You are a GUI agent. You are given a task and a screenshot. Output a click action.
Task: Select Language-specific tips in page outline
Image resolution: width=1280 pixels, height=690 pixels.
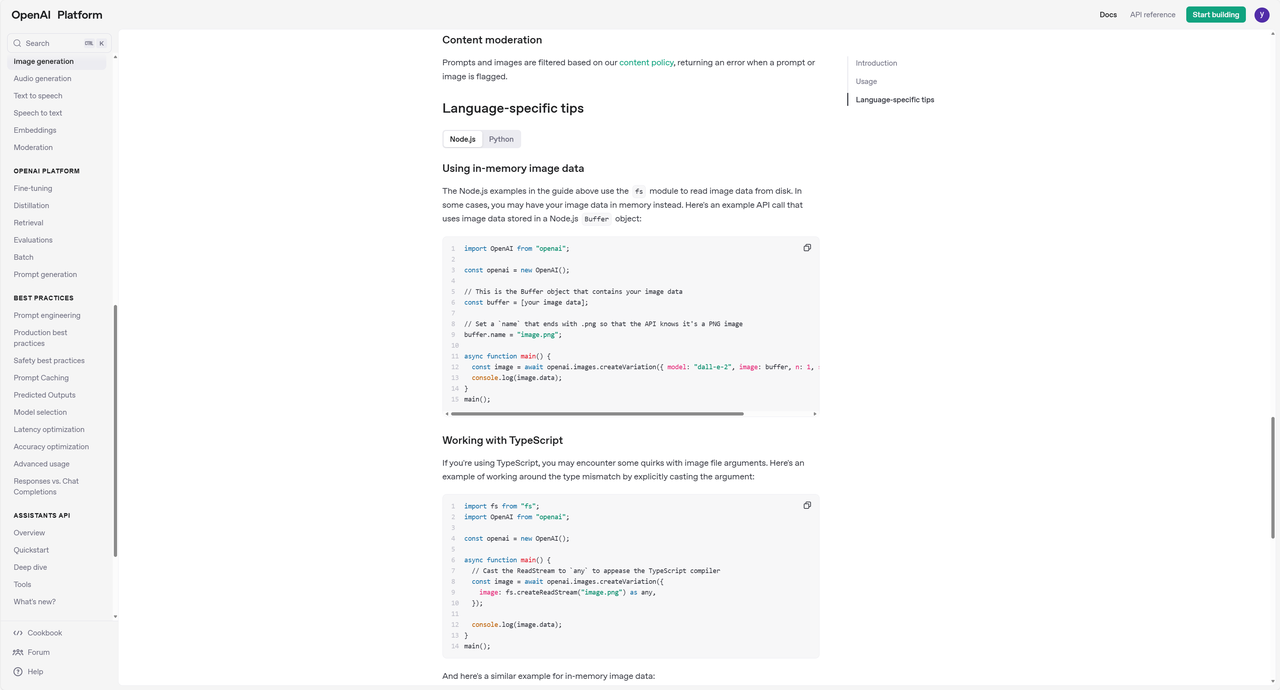pyautogui.click(x=895, y=100)
